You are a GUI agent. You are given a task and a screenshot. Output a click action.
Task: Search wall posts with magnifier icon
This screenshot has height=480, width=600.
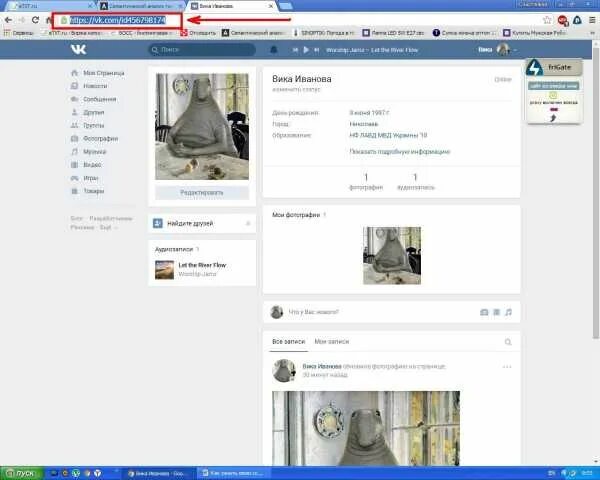click(508, 342)
